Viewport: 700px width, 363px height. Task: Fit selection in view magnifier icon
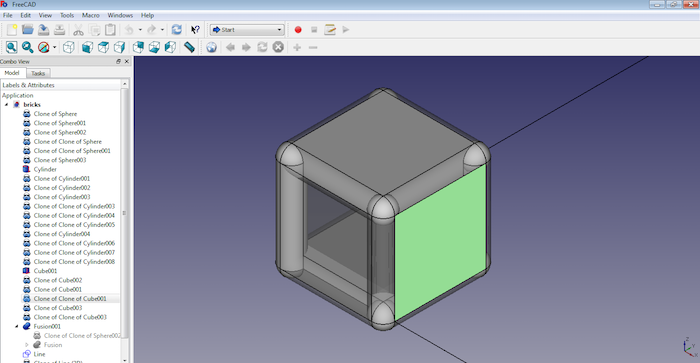click(x=28, y=47)
